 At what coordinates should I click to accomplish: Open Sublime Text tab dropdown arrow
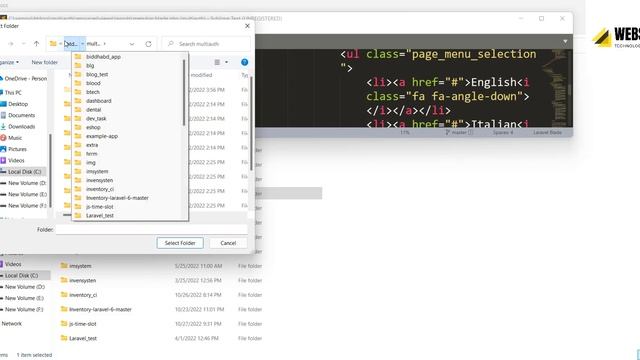(x=565, y=41)
